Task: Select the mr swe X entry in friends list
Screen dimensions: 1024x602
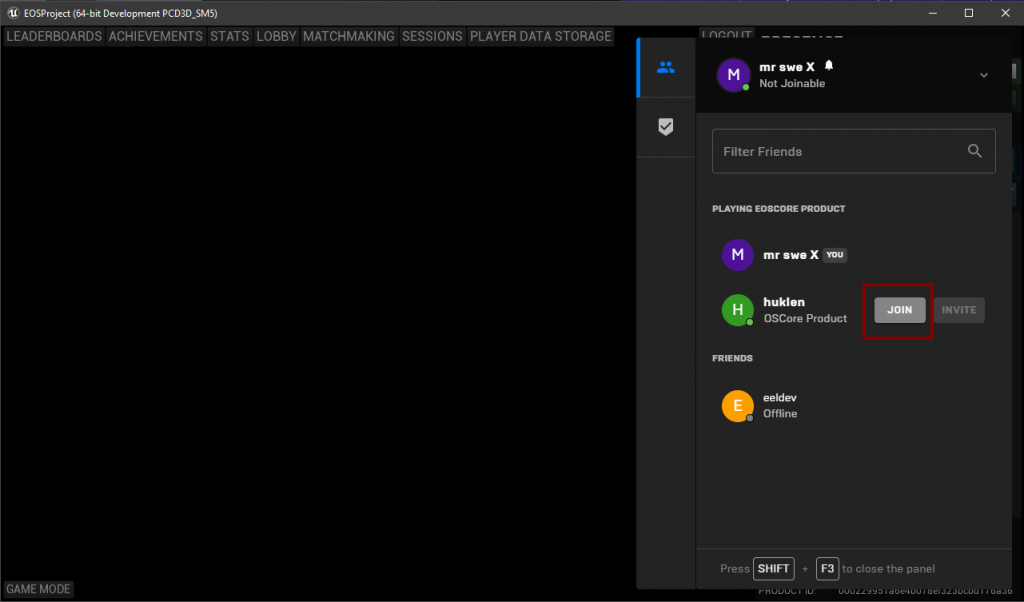Action: [x=790, y=255]
